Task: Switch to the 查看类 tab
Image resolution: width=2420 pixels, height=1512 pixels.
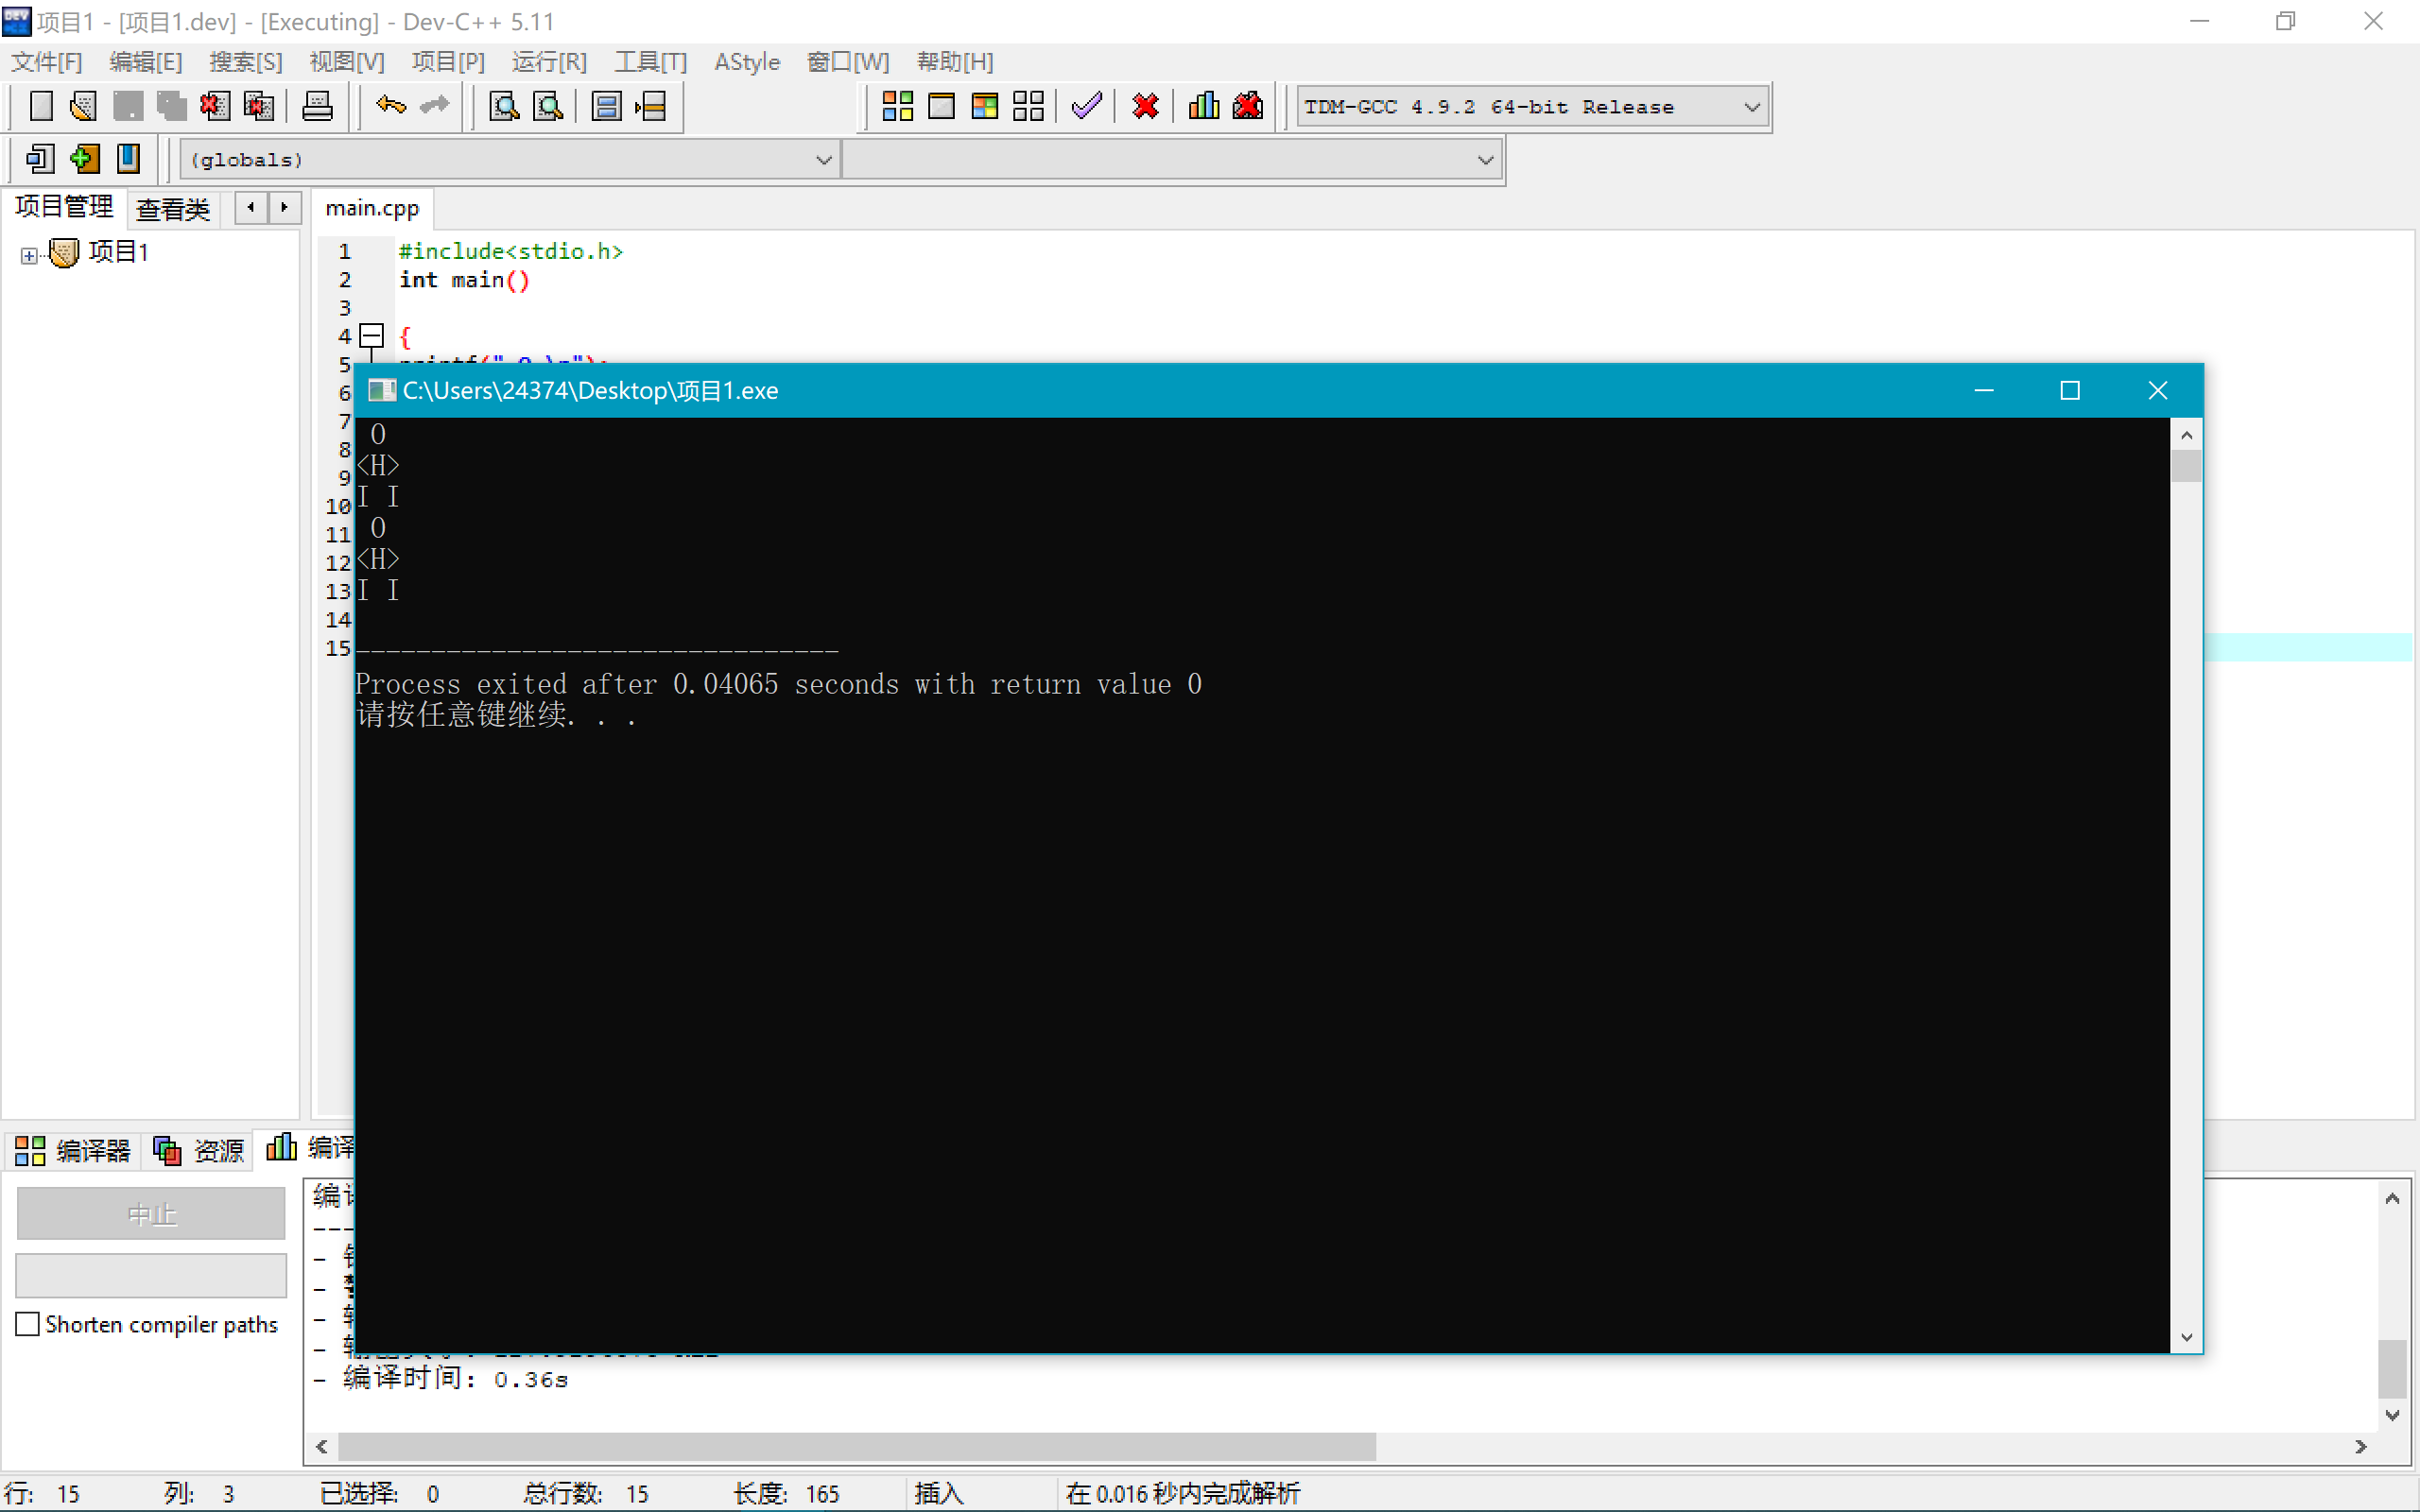Action: pyautogui.click(x=173, y=209)
